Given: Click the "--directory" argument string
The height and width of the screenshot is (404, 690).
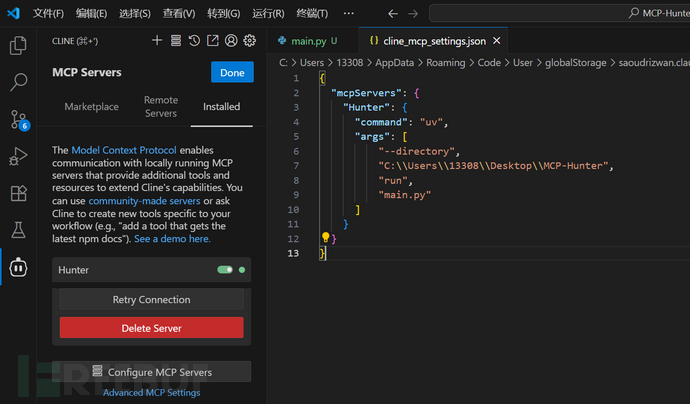Looking at the screenshot, I should click(x=416, y=151).
